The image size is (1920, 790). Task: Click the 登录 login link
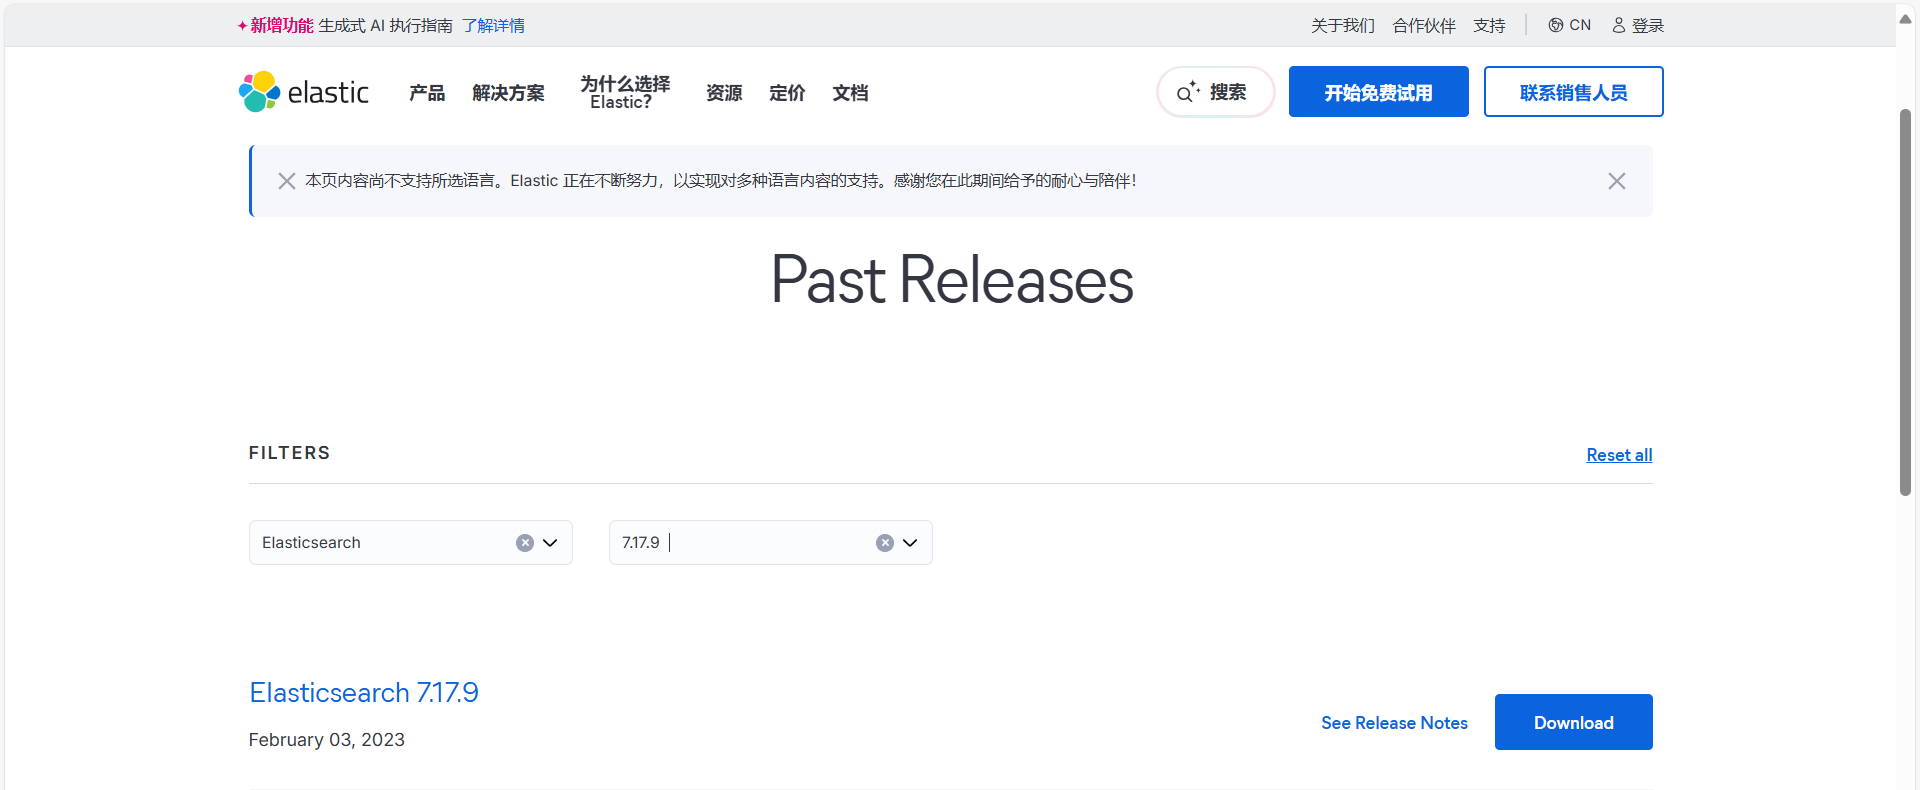tap(1638, 25)
